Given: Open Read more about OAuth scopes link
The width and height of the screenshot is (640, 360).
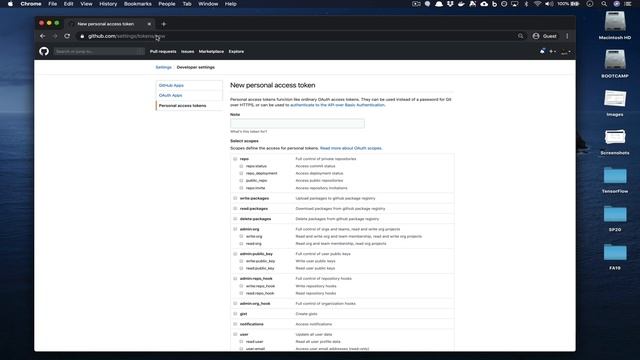Looking at the screenshot, I should 351,148.
